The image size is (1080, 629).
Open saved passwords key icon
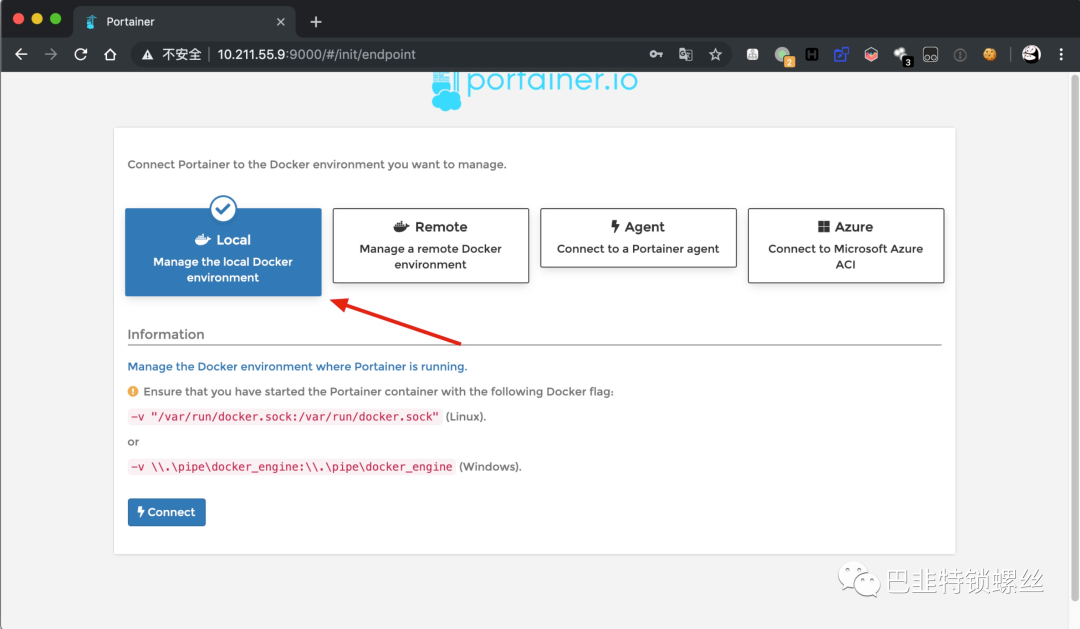point(656,54)
